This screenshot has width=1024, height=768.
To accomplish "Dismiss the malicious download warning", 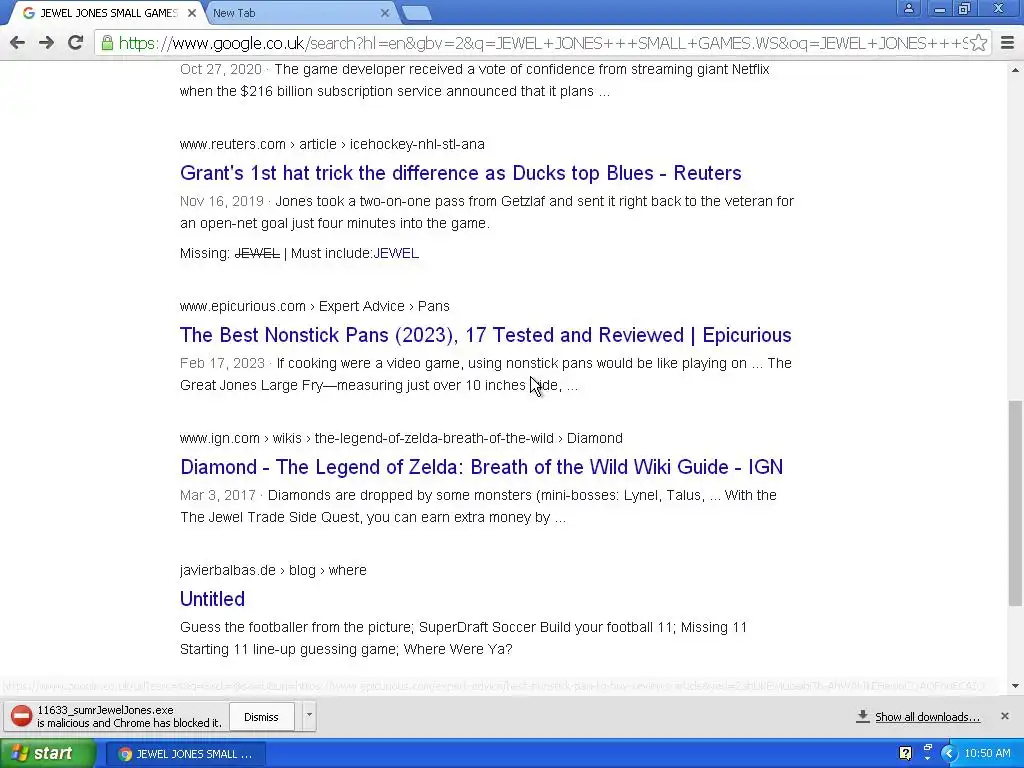I will tap(261, 717).
